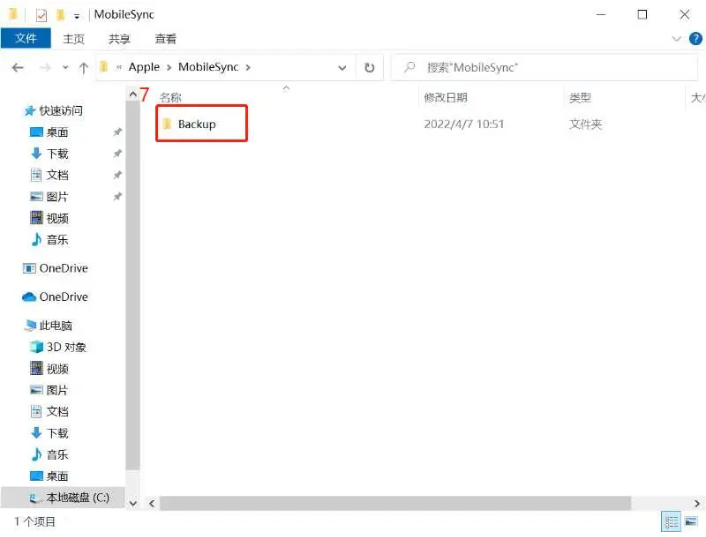Click the MobileSync breadcrumb in address bar
Viewport: 706px width, 537px height.
208,67
